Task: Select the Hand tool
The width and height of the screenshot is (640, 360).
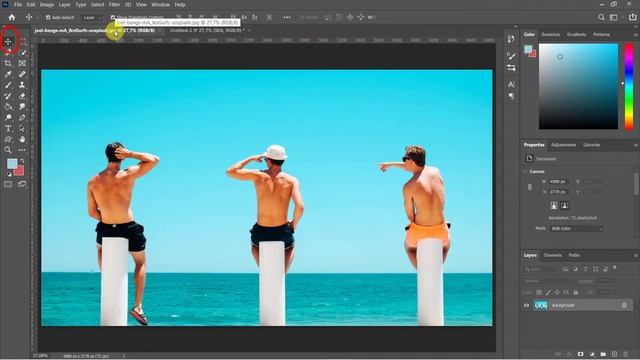Action: (22, 139)
